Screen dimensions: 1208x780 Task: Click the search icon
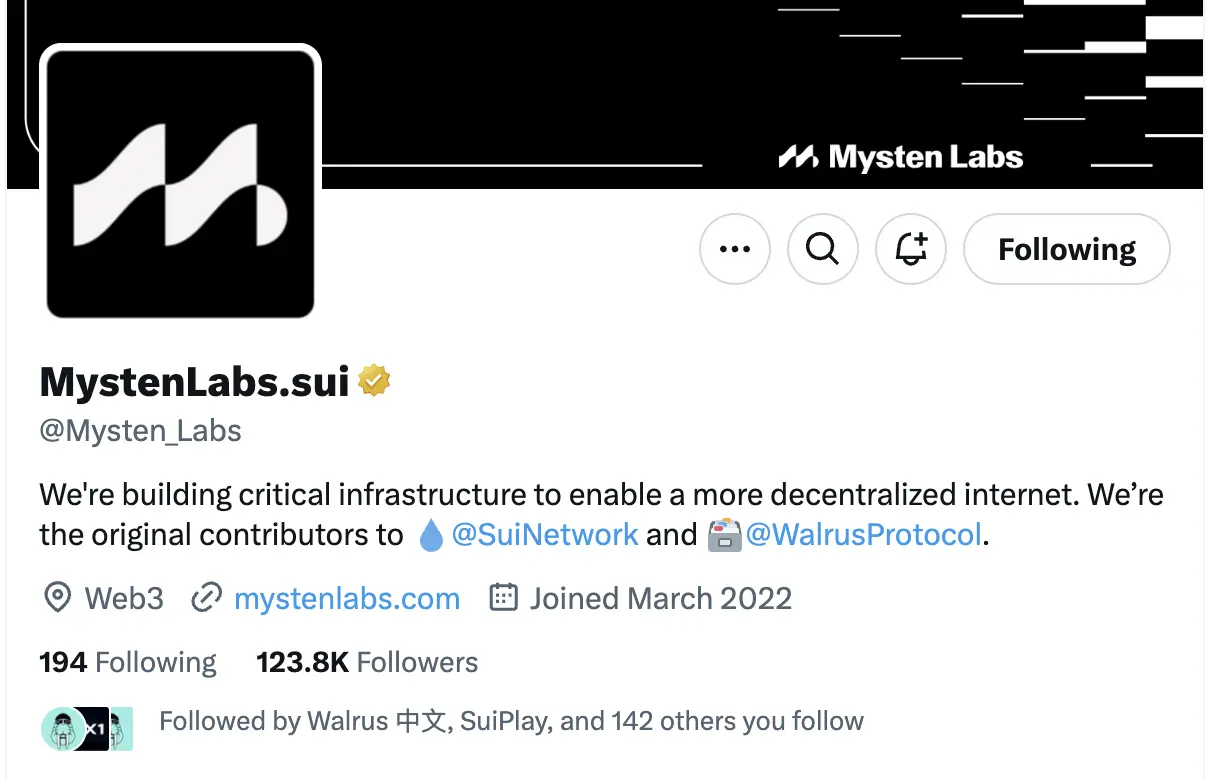(x=823, y=249)
